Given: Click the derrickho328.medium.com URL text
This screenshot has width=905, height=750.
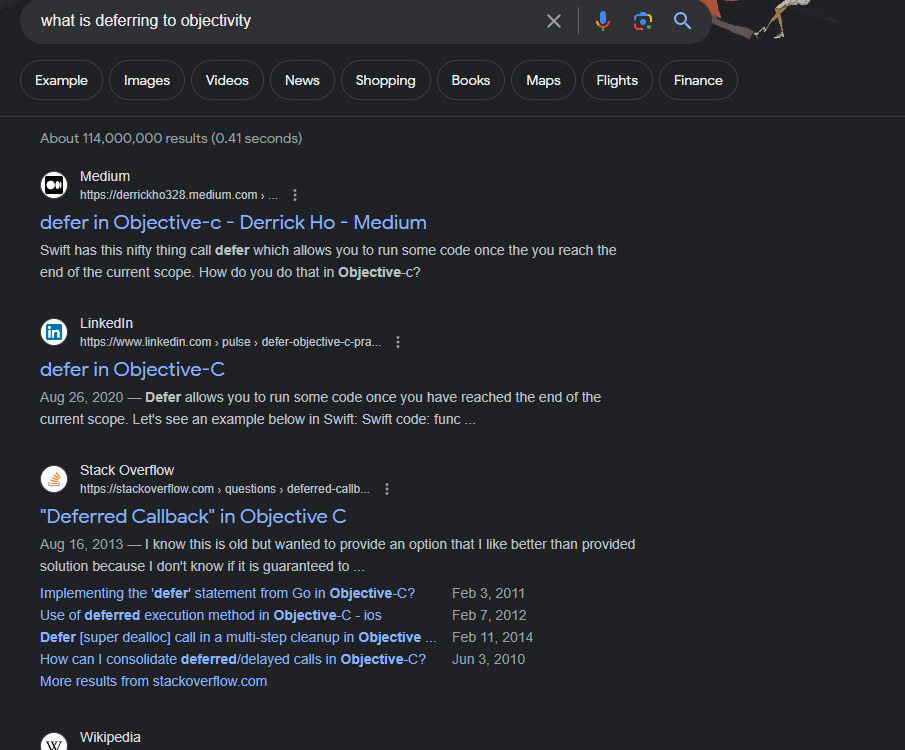Looking at the screenshot, I should point(179,195).
